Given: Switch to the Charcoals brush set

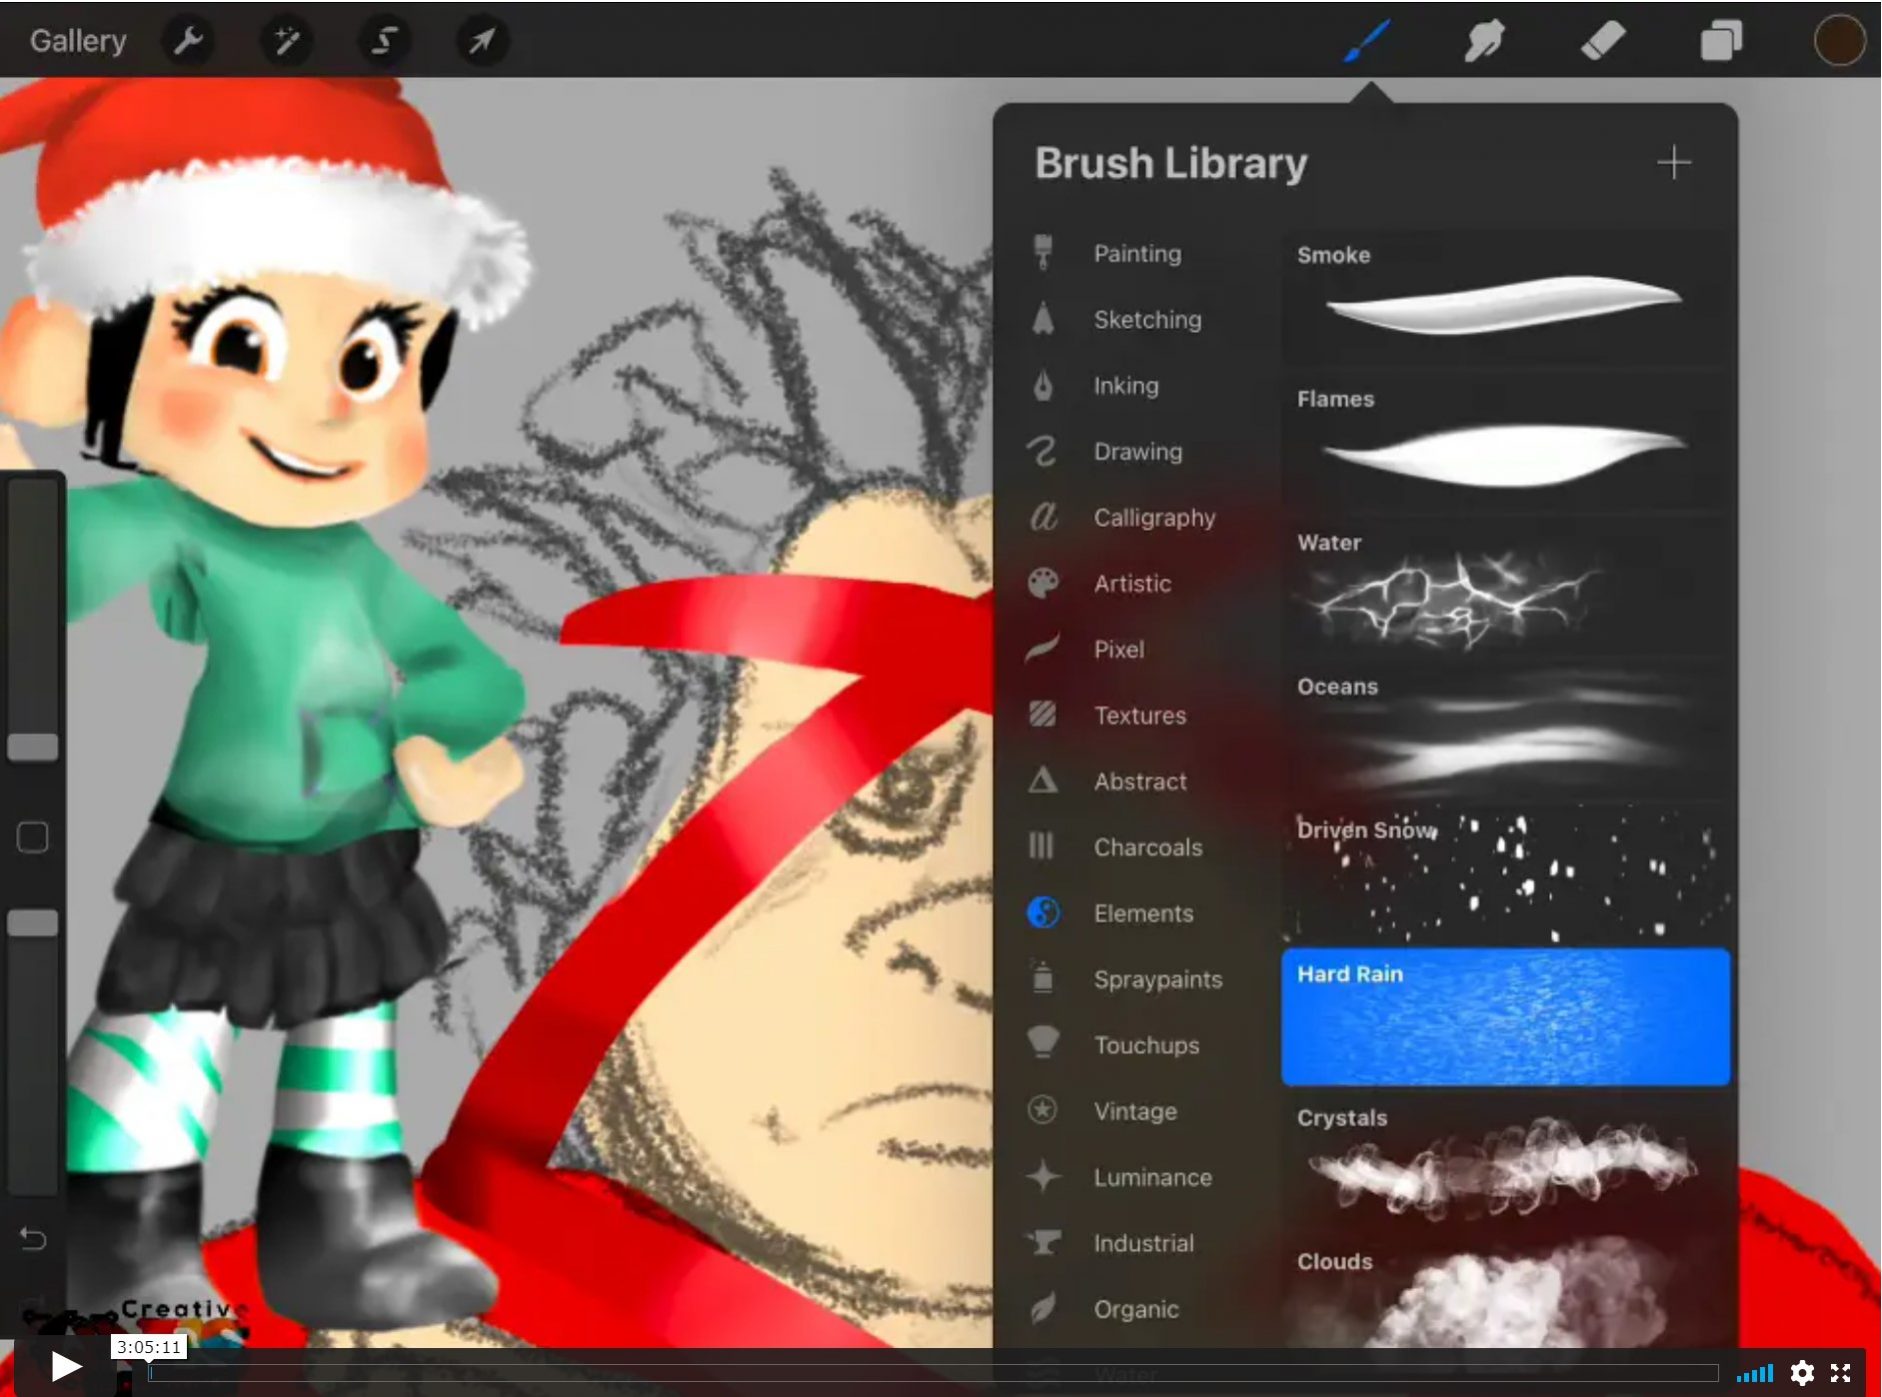Looking at the screenshot, I should tap(1148, 847).
